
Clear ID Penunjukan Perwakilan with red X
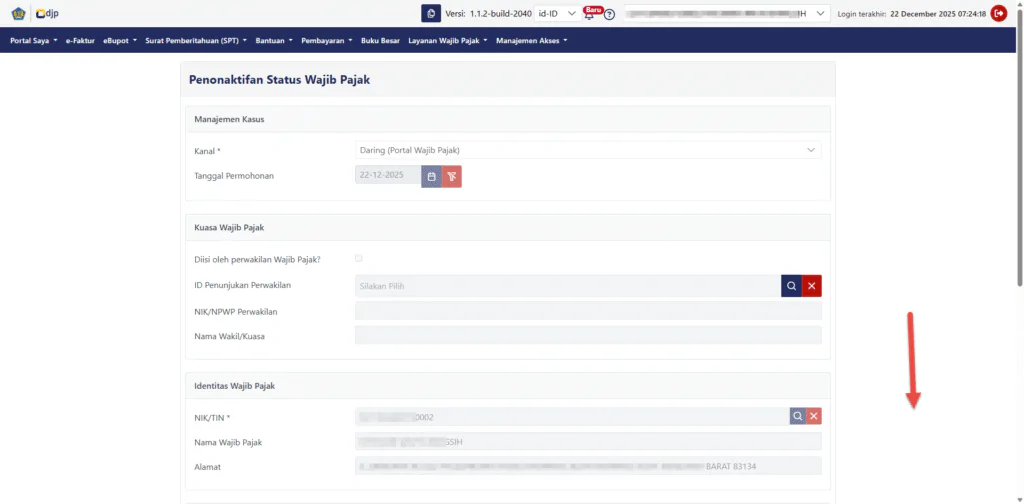(x=812, y=286)
